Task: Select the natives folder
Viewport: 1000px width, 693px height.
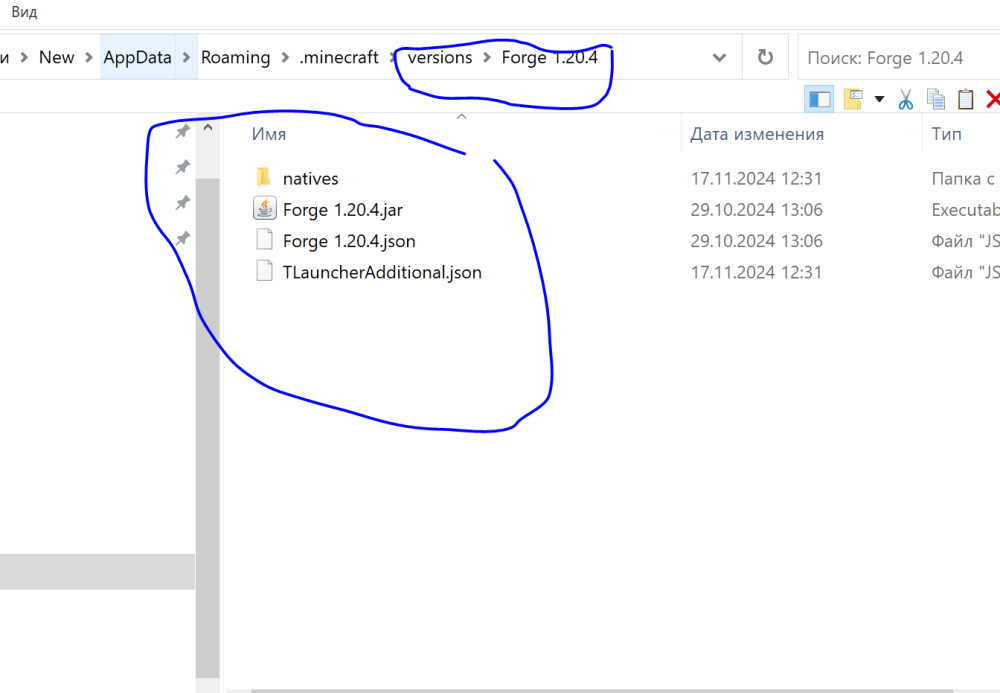Action: point(311,179)
